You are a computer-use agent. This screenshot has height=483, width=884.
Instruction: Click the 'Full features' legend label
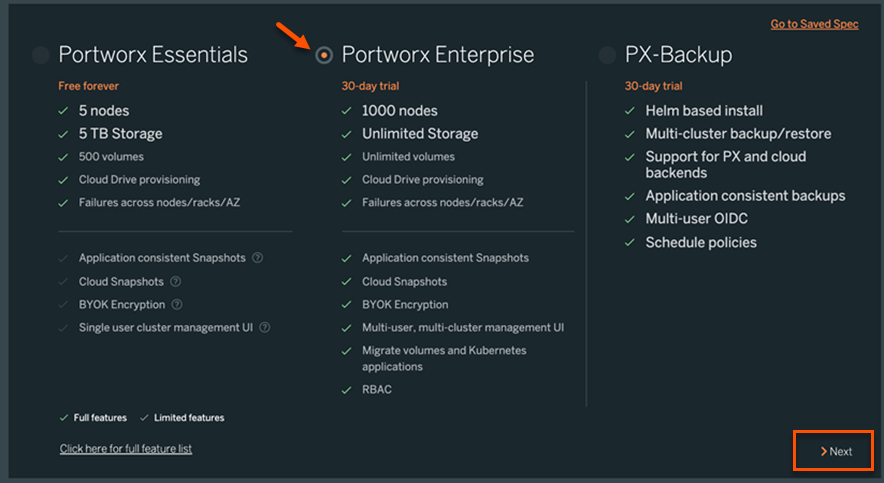point(100,418)
